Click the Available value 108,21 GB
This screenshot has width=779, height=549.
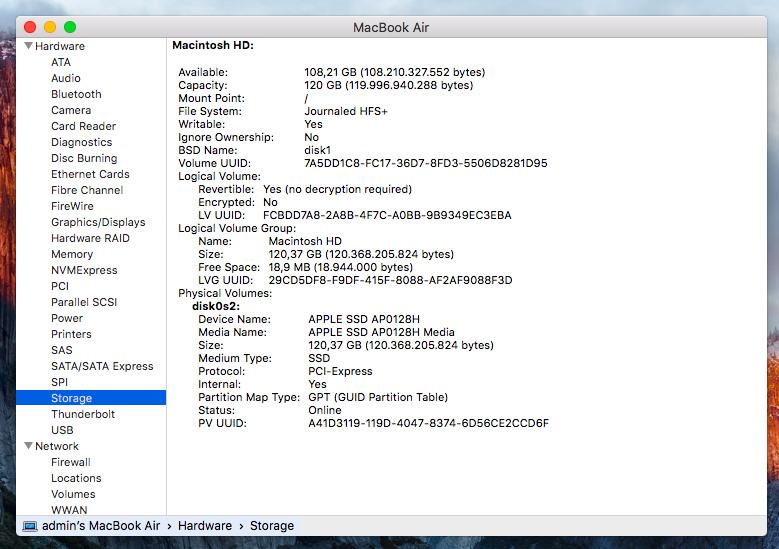[x=394, y=72]
